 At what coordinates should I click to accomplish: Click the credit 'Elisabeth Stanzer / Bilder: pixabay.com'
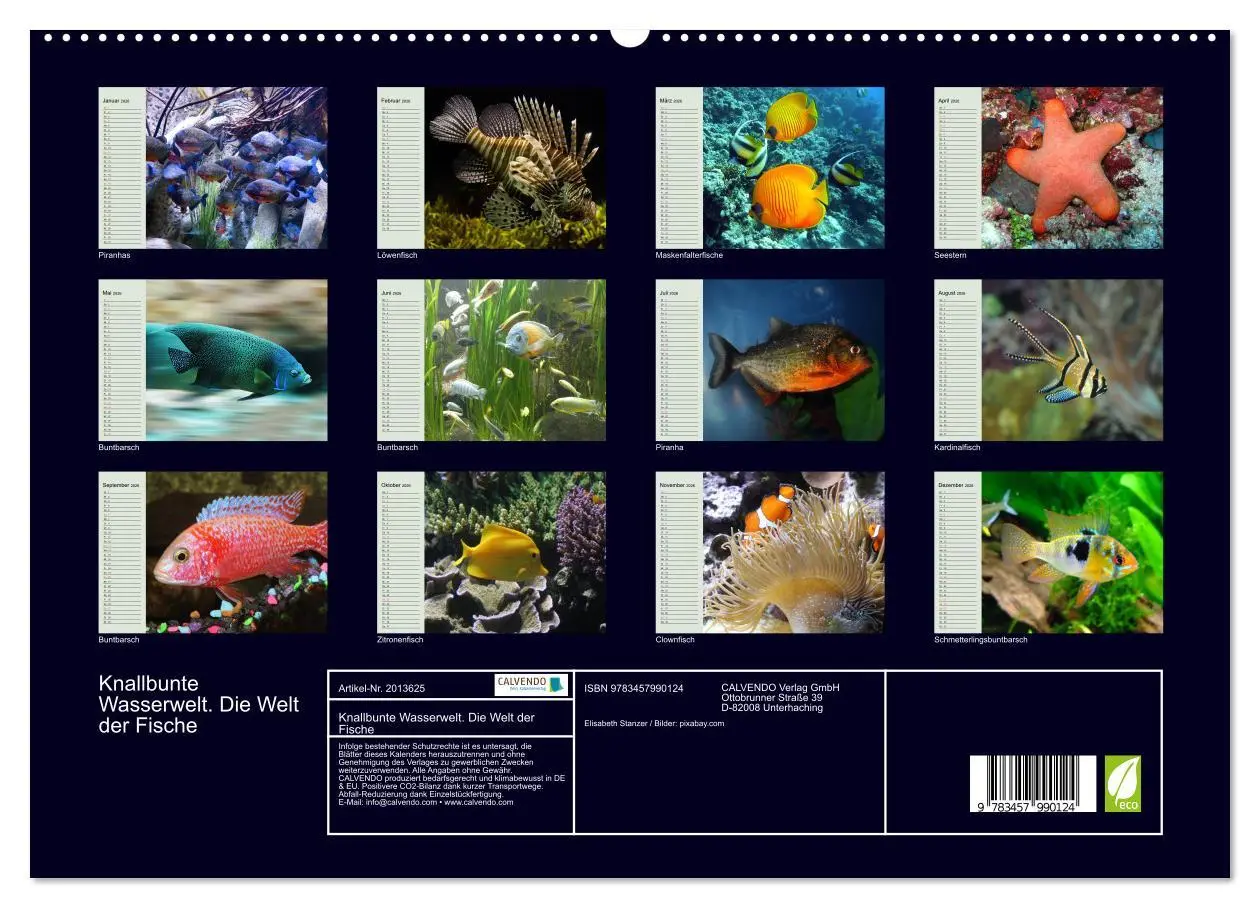tap(654, 723)
